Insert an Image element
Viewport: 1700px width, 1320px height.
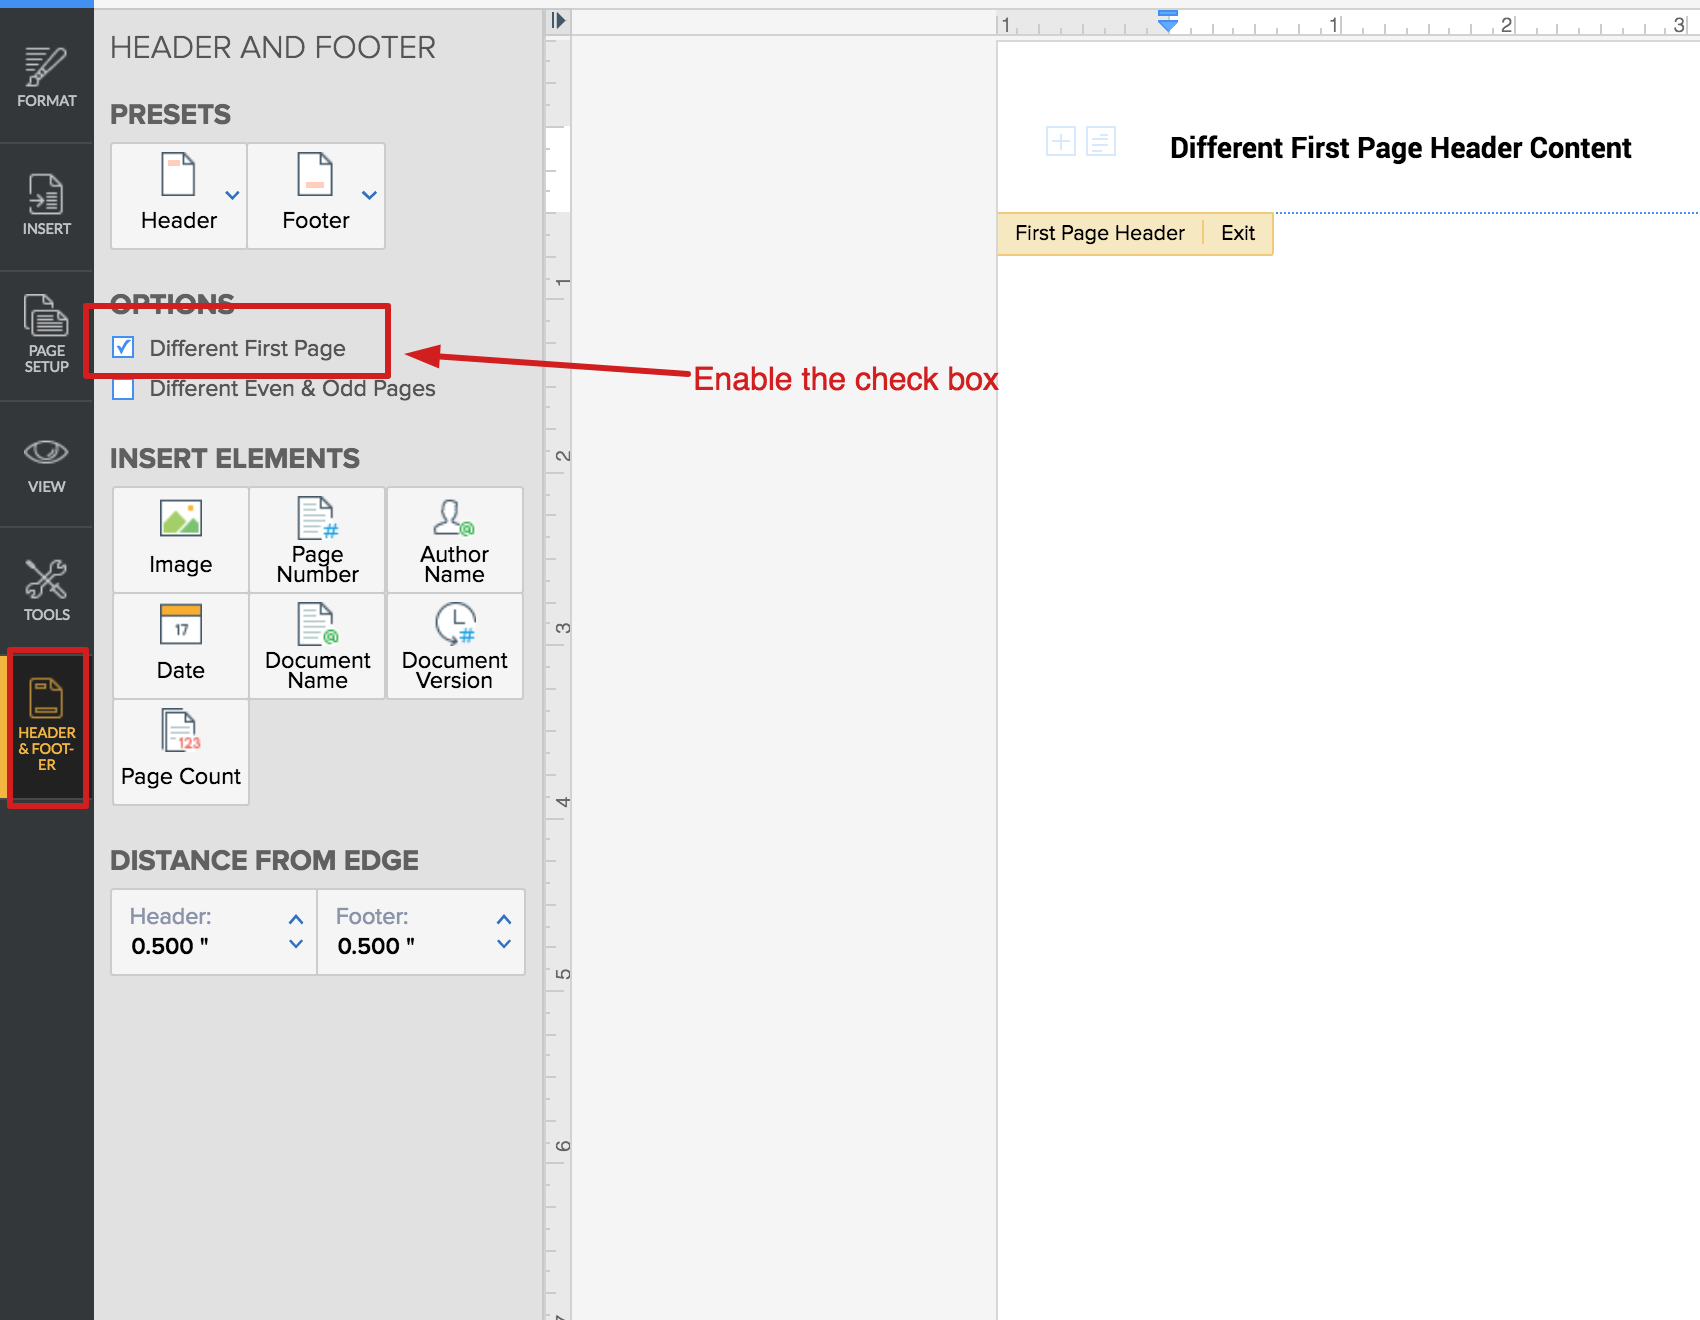tap(181, 540)
